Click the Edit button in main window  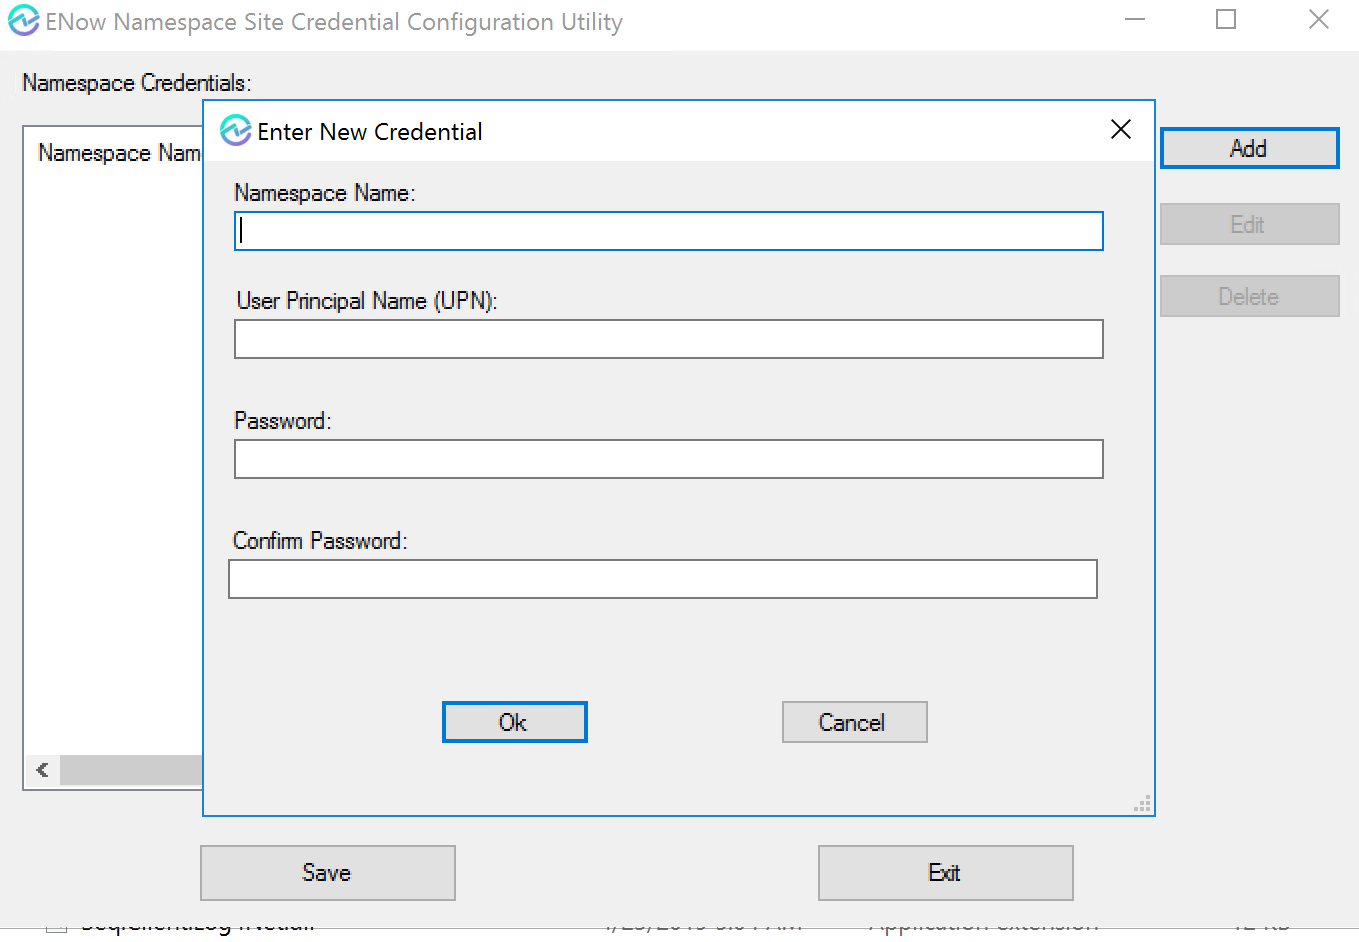point(1249,224)
